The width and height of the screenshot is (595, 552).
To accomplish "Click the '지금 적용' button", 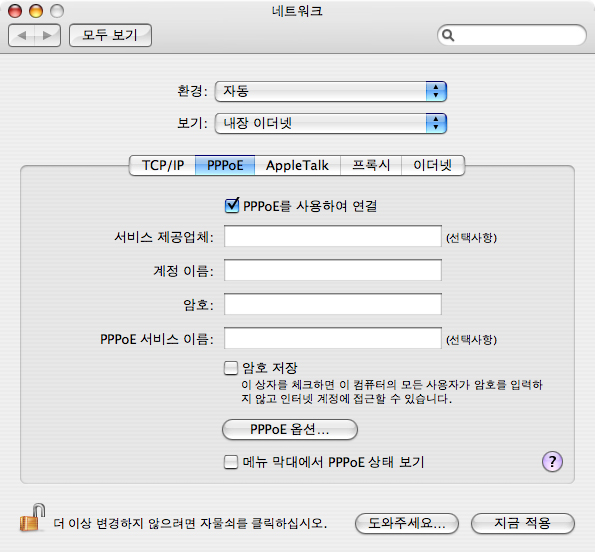I will (x=523, y=524).
